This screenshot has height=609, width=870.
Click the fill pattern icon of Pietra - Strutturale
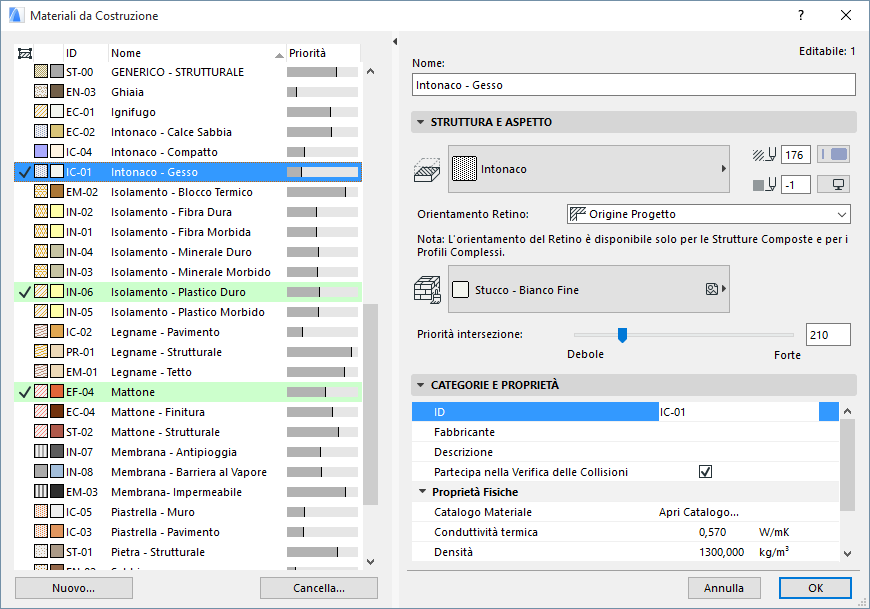point(41,552)
